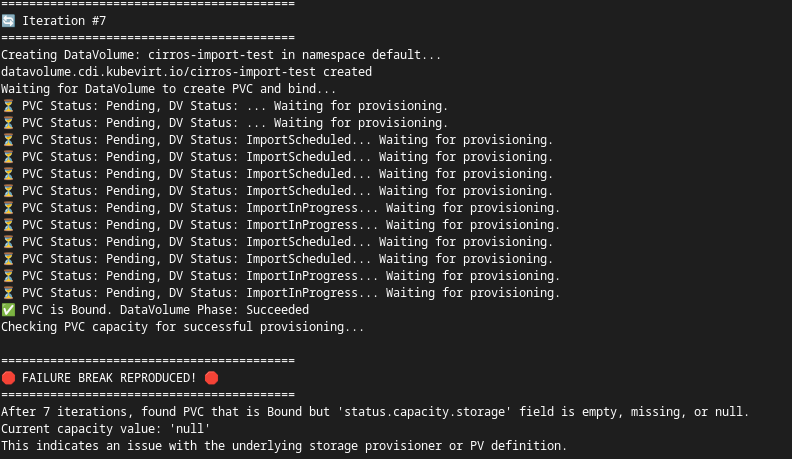The image size is (792, 459).
Task: Click the green checkmark before PVC is Bound
Action: 8,310
